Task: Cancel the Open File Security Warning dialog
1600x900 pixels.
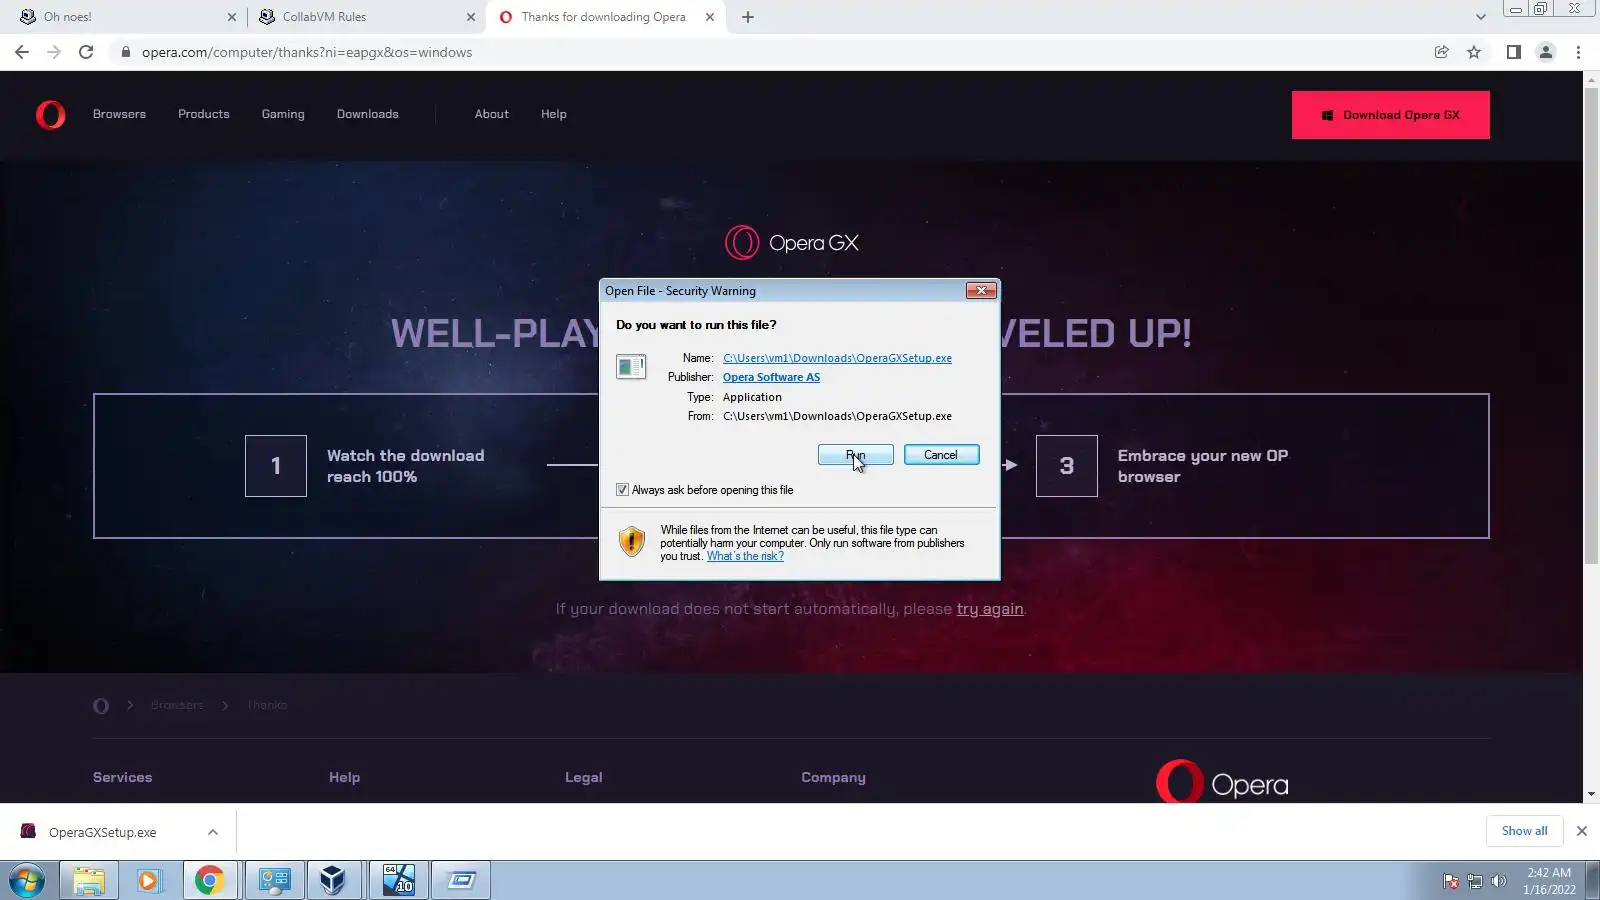Action: 941,455
